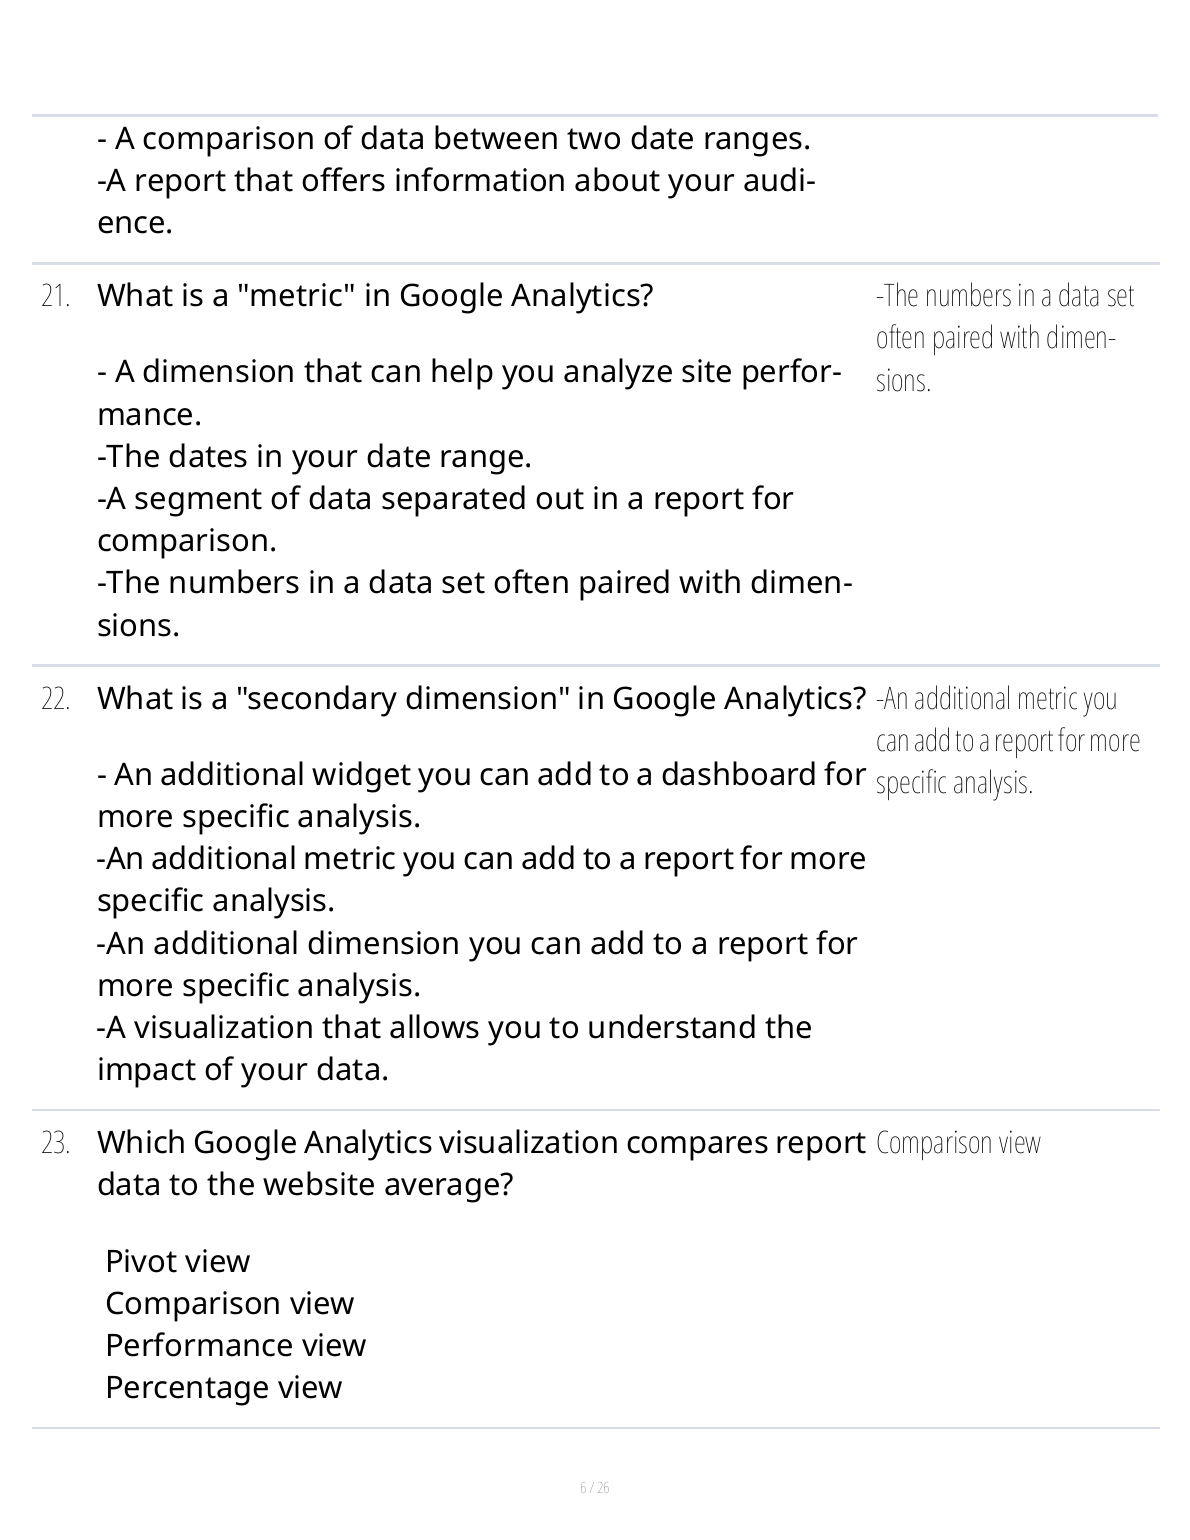Click the 'secondary dimension' question heading
The image size is (1190, 1540).
481,698
